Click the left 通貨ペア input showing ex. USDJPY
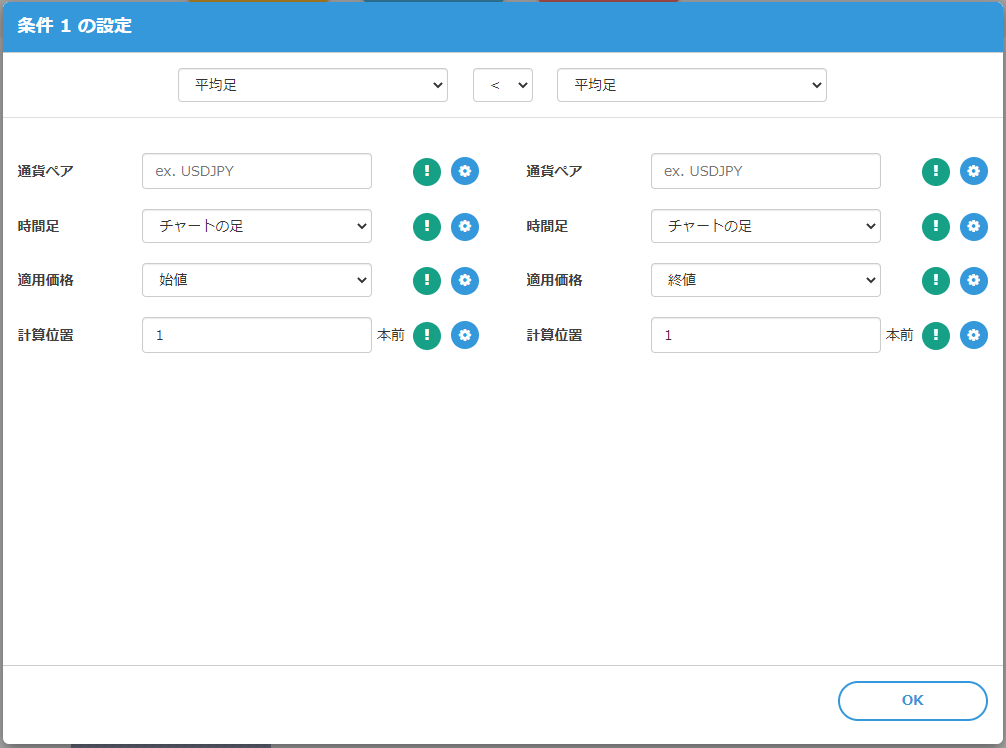The width and height of the screenshot is (1006, 748). (256, 171)
